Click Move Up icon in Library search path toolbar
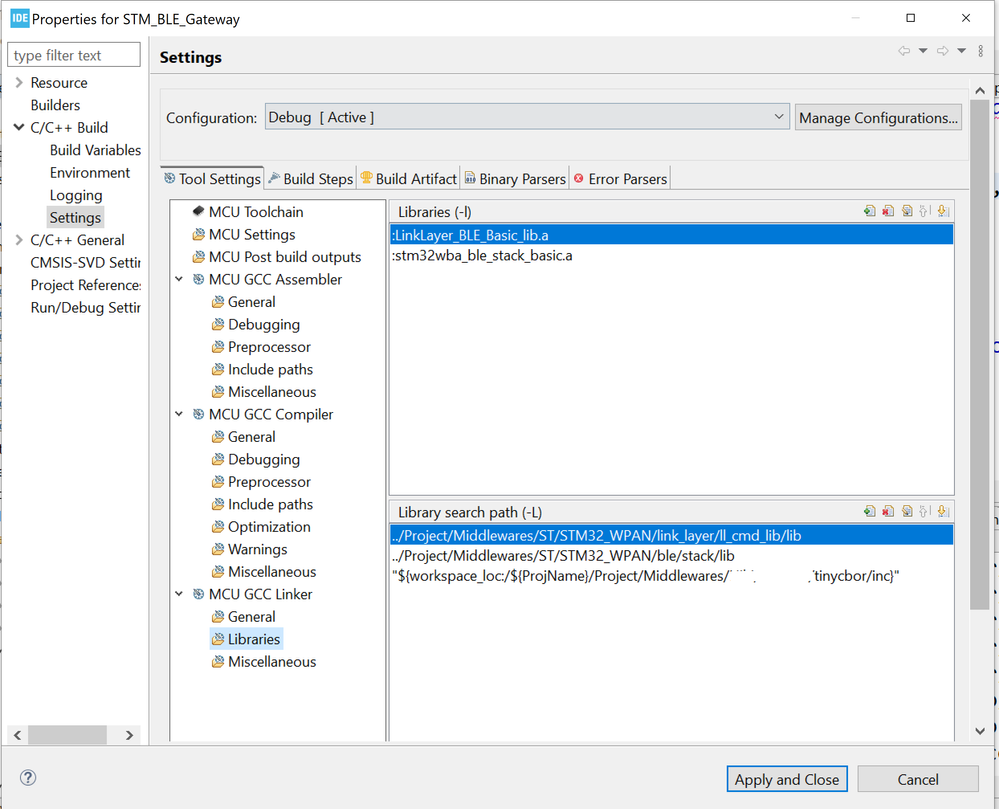 pos(925,512)
